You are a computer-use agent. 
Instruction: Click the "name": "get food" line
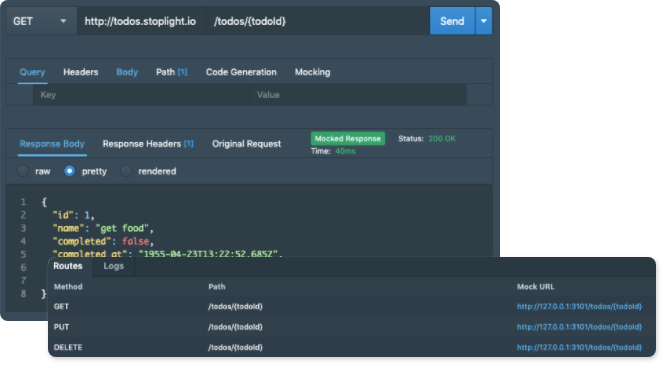103,228
